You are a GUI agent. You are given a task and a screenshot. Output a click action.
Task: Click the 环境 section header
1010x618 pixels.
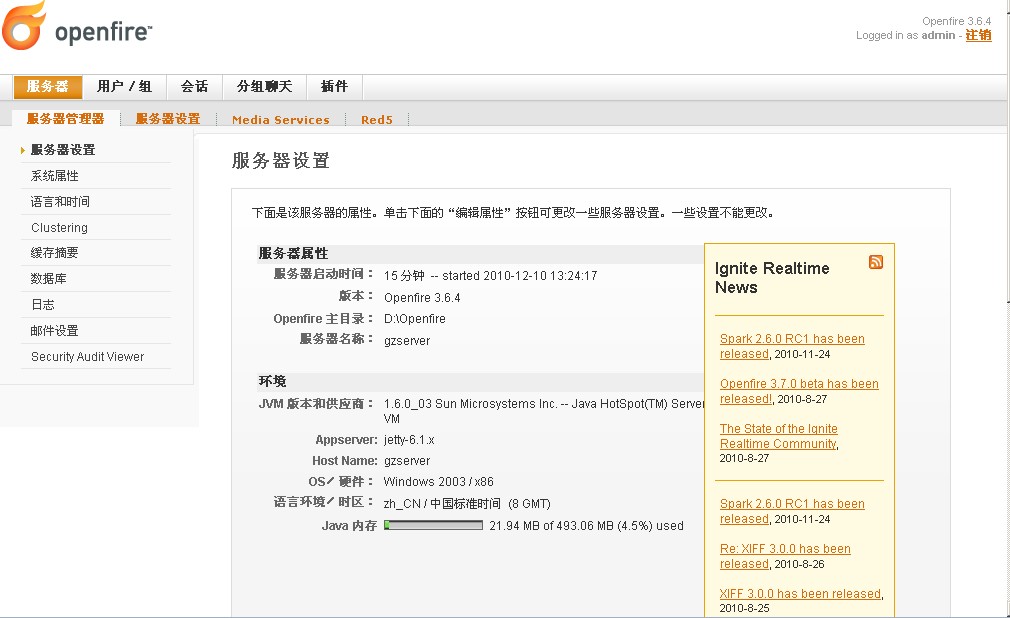point(272,381)
